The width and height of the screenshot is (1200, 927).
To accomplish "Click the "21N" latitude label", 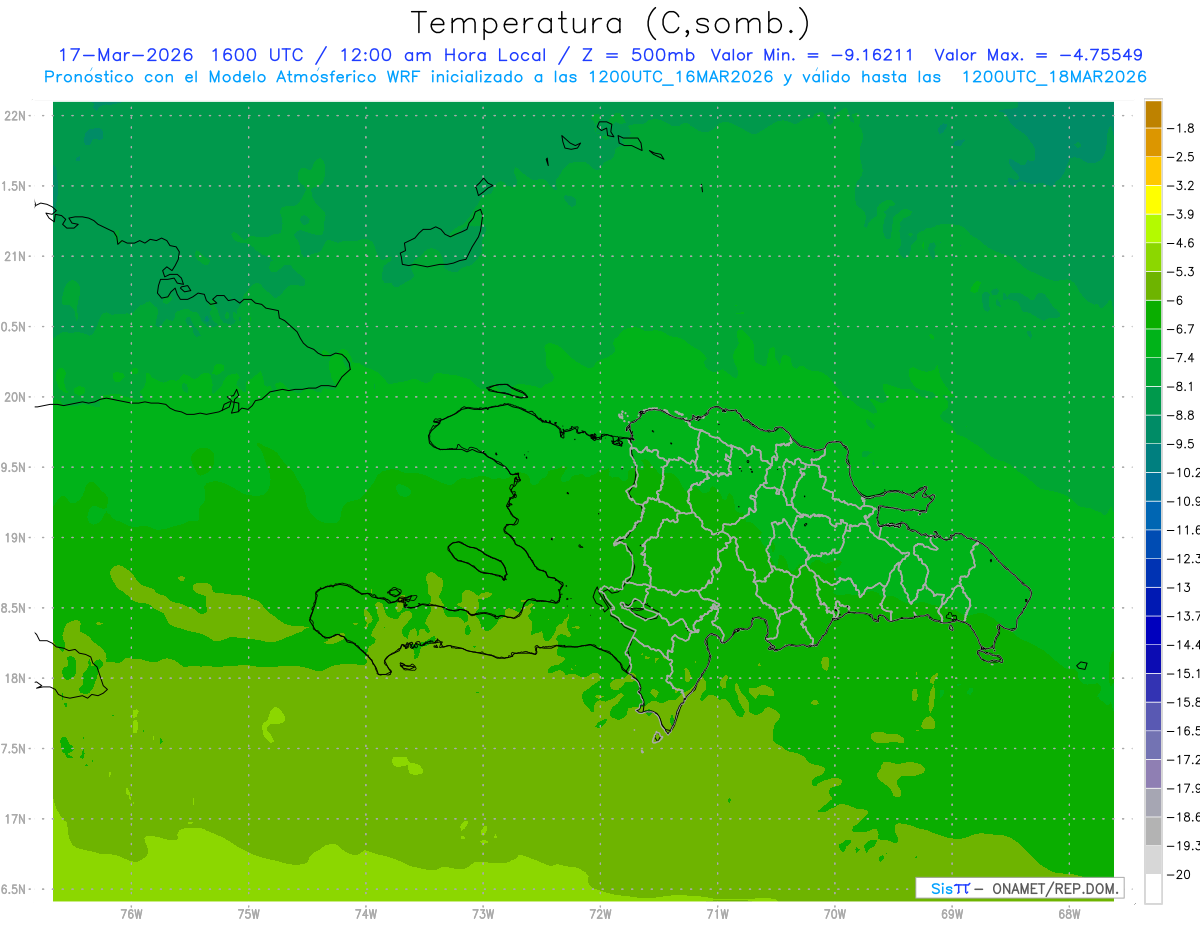I will tap(14, 256).
